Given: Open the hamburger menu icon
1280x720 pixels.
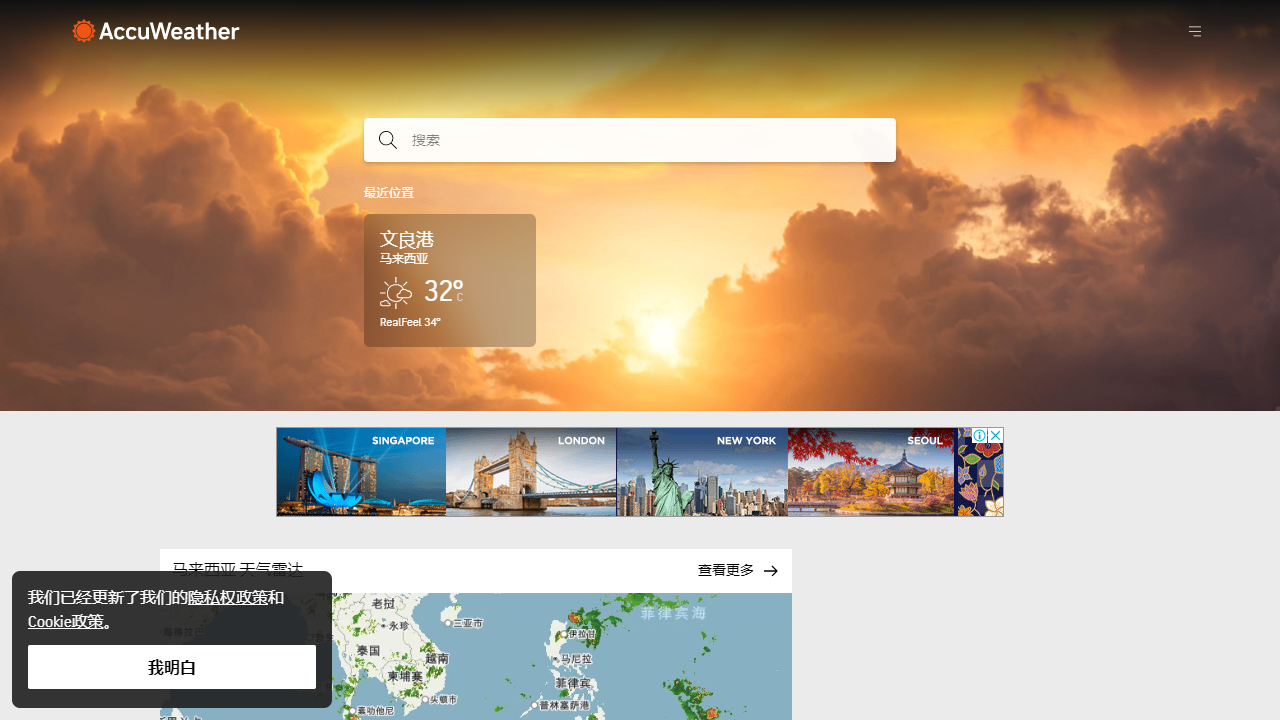Looking at the screenshot, I should (x=1195, y=31).
